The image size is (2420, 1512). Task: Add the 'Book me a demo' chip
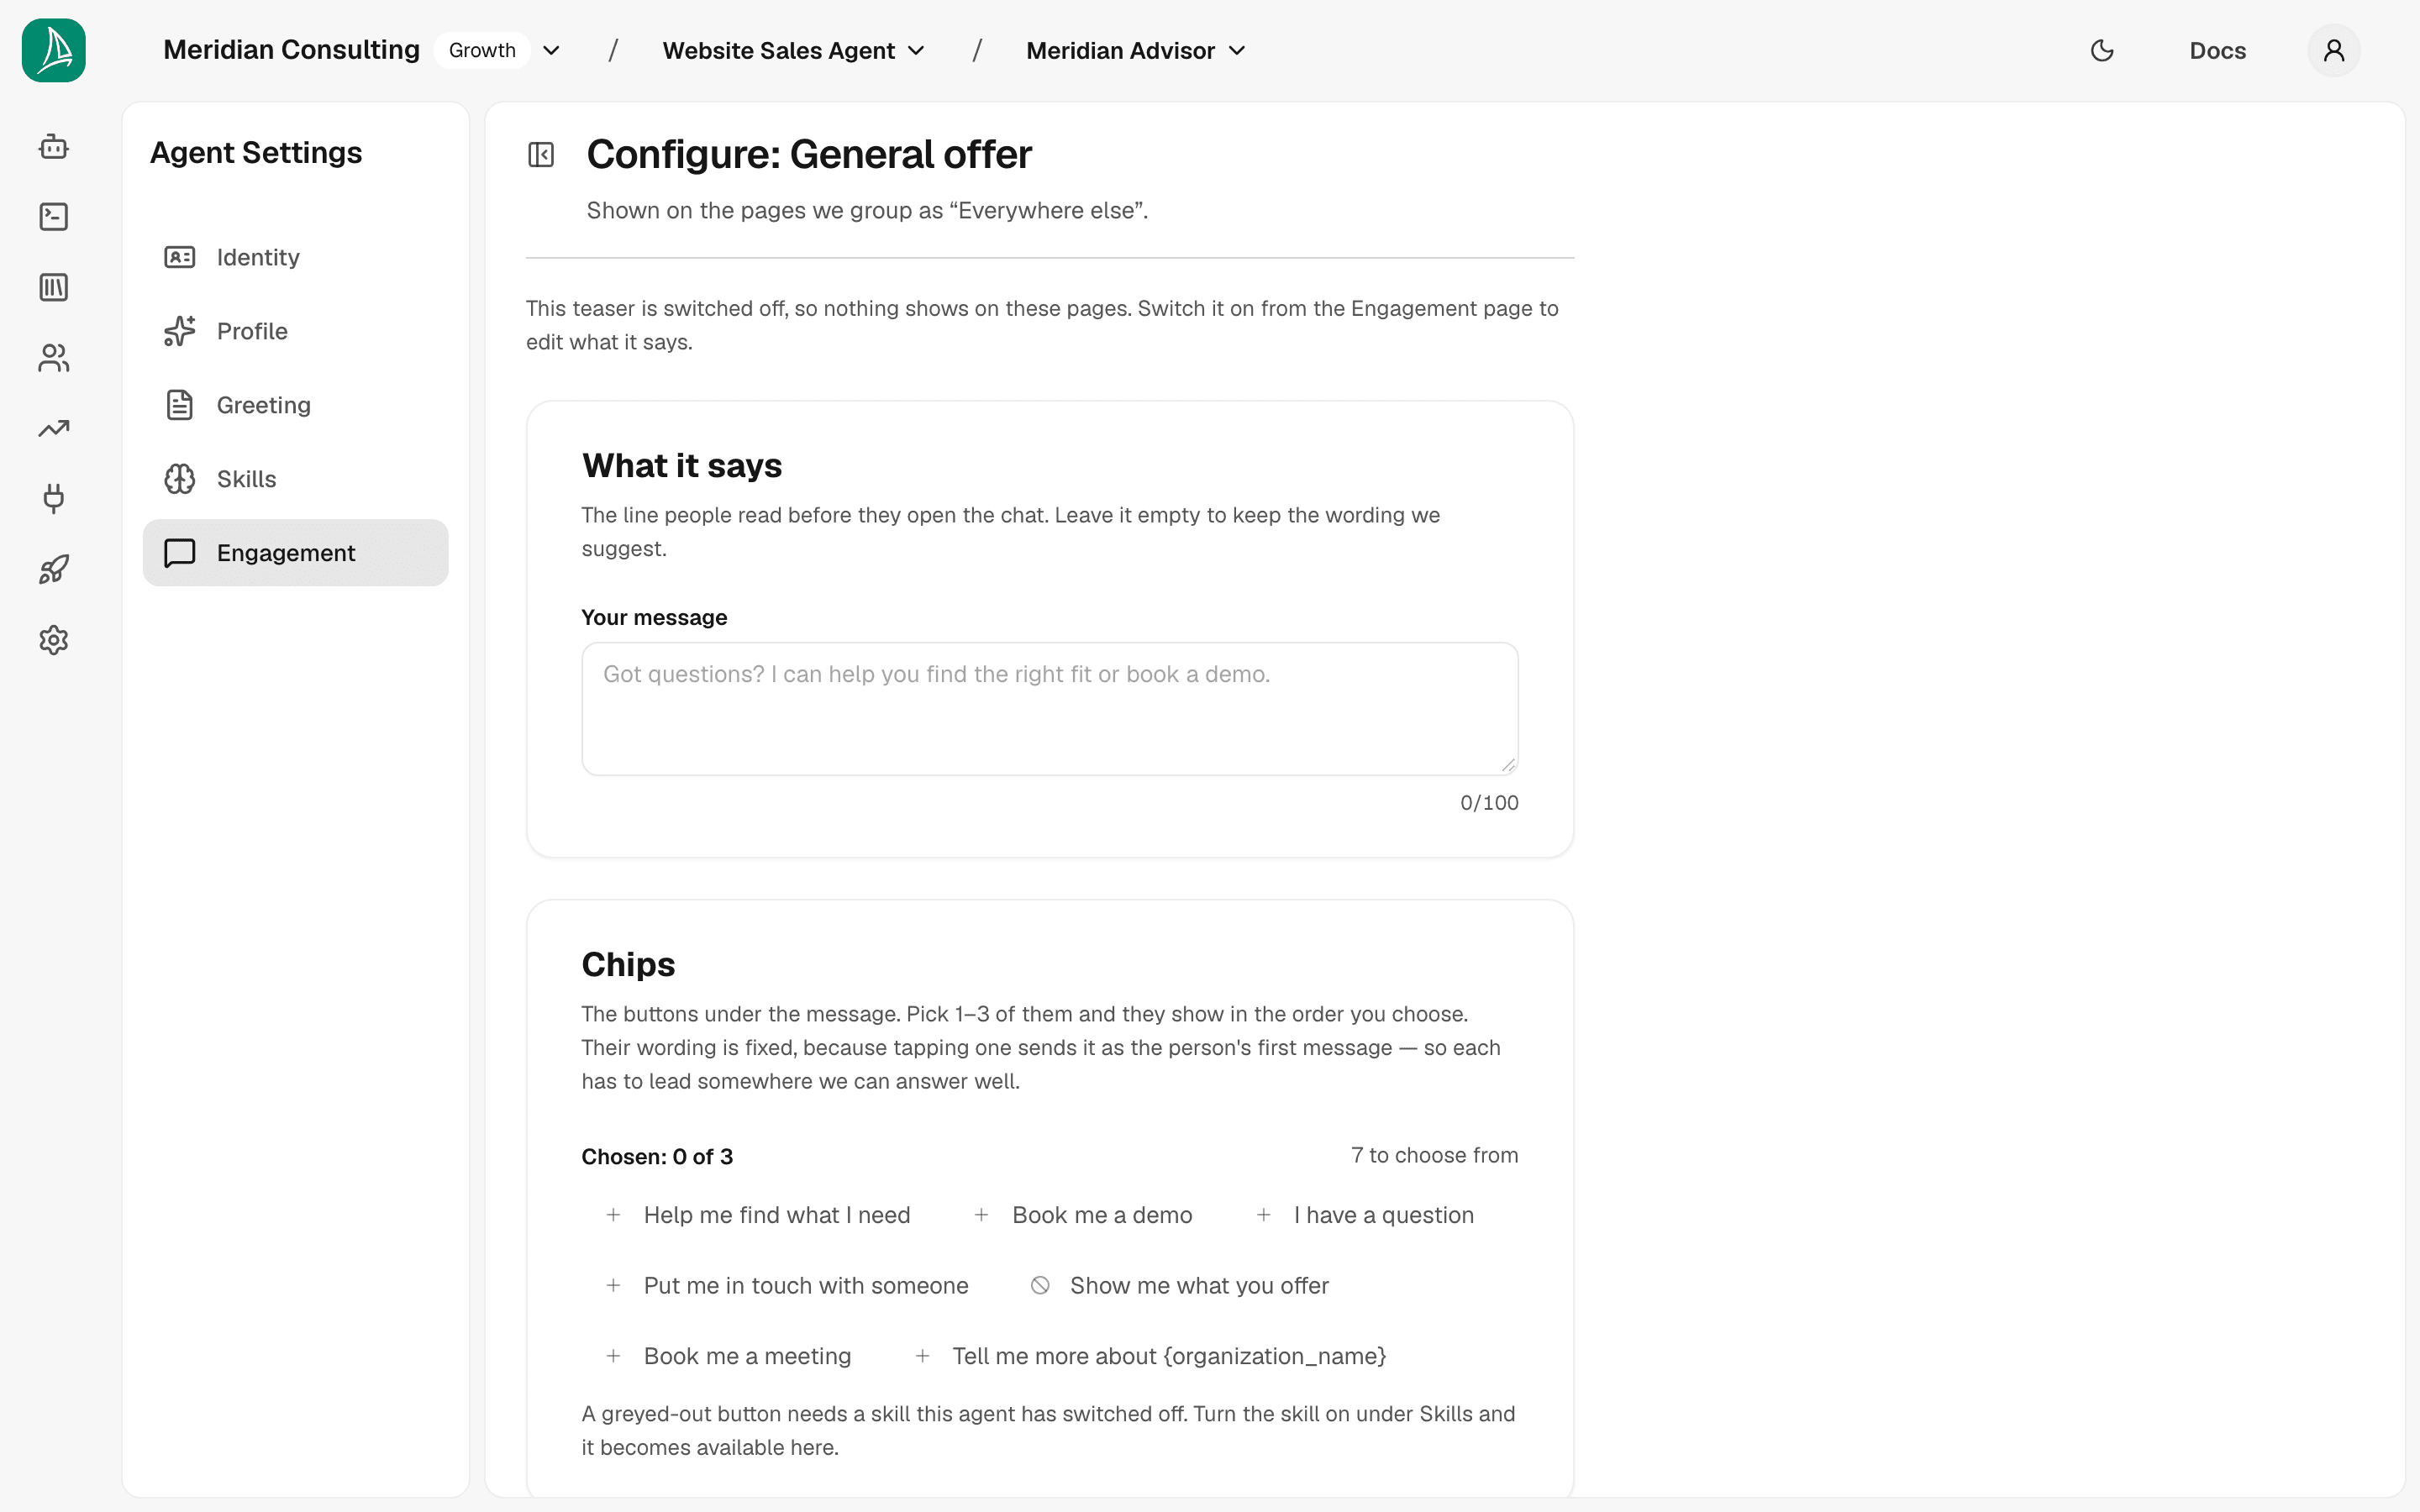click(x=1083, y=1215)
